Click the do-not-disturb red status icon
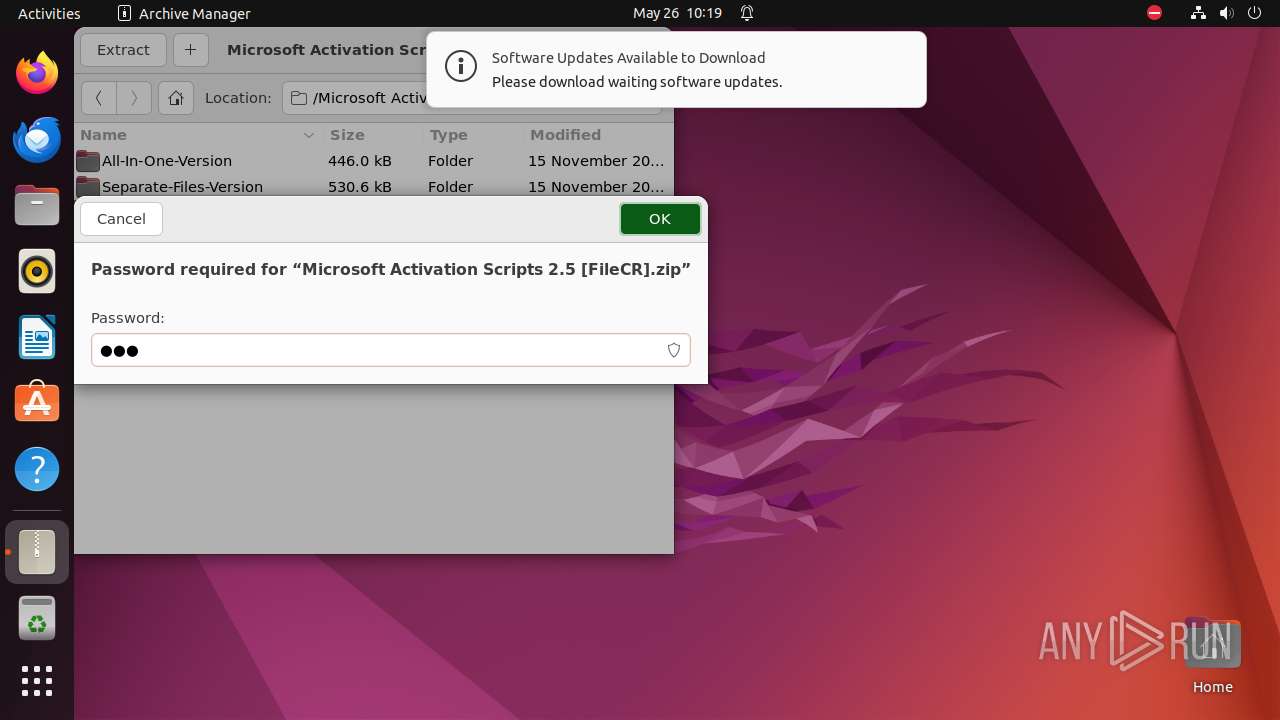Viewport: 1280px width, 720px height. point(1154,13)
